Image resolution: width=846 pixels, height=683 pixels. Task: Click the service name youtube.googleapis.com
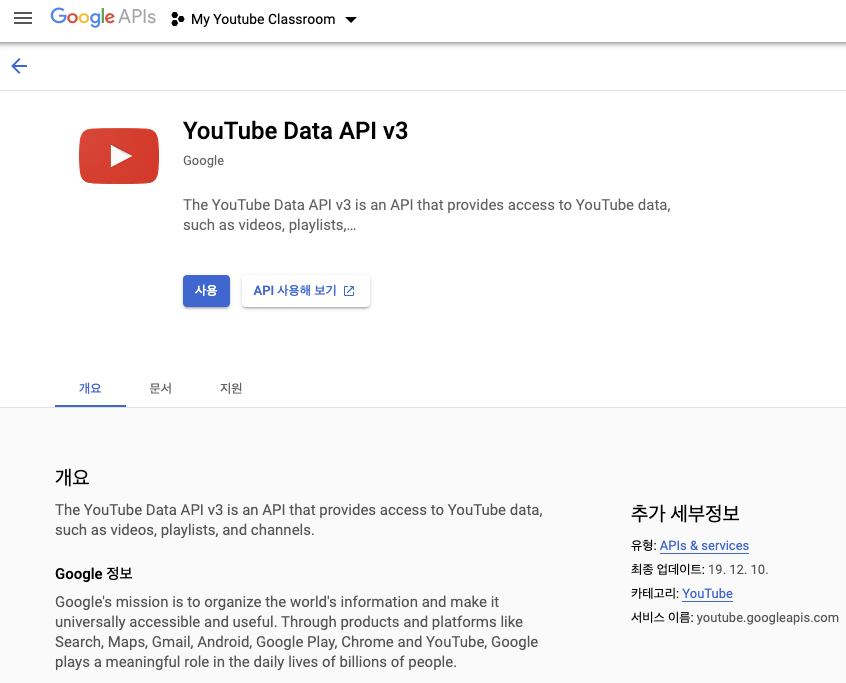point(767,618)
